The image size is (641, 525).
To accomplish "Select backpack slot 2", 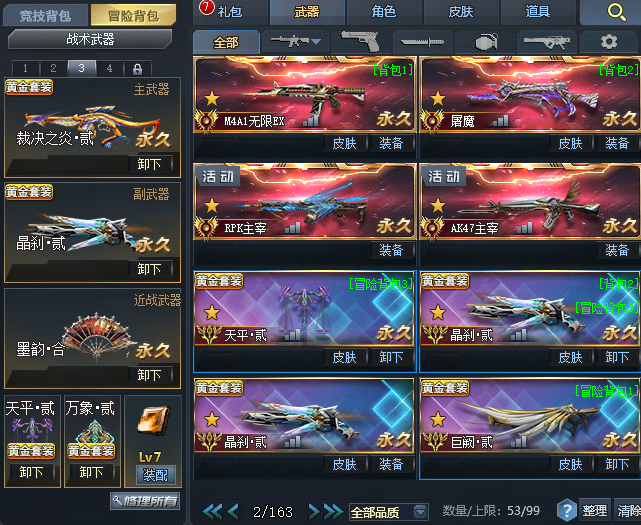I will [x=54, y=68].
